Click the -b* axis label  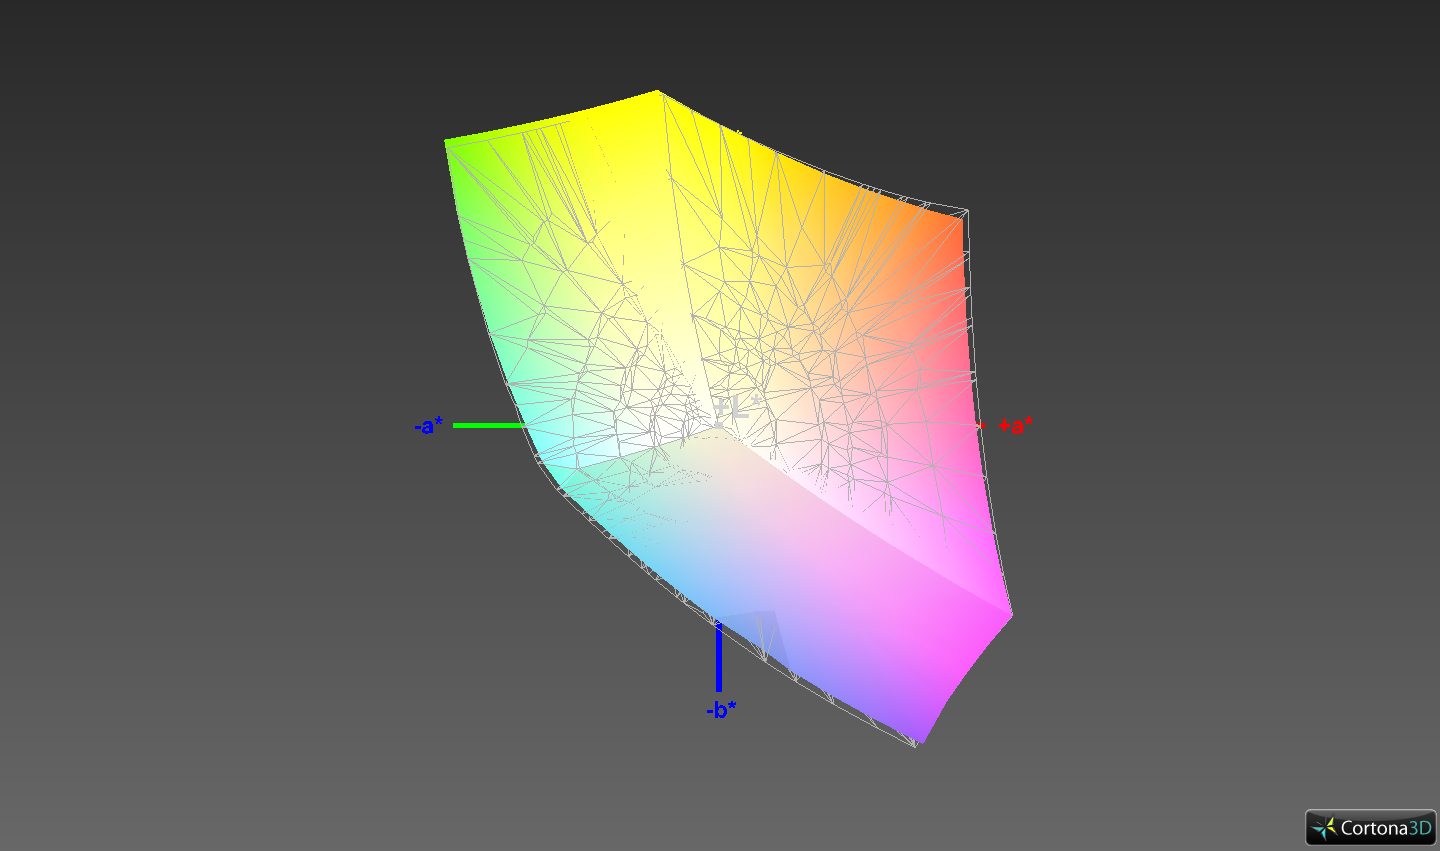721,710
